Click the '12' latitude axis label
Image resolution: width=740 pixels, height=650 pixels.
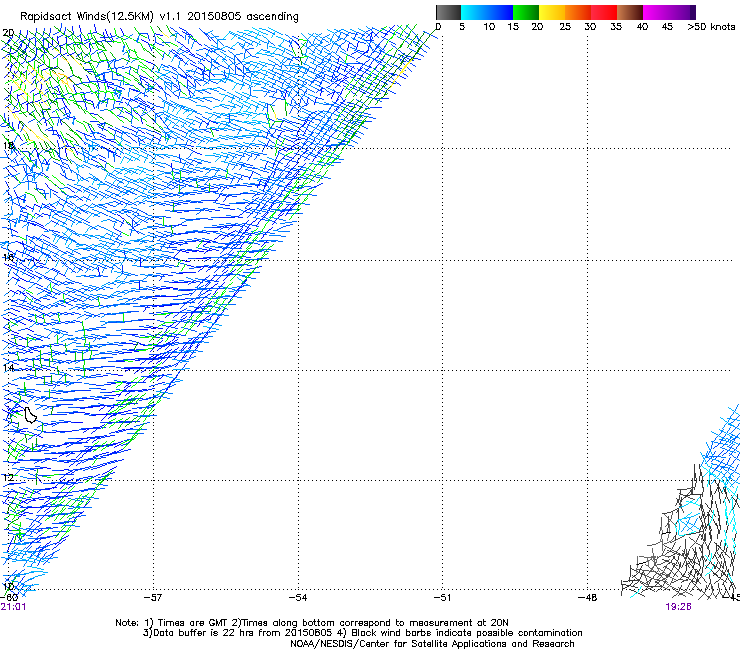(x=8, y=477)
